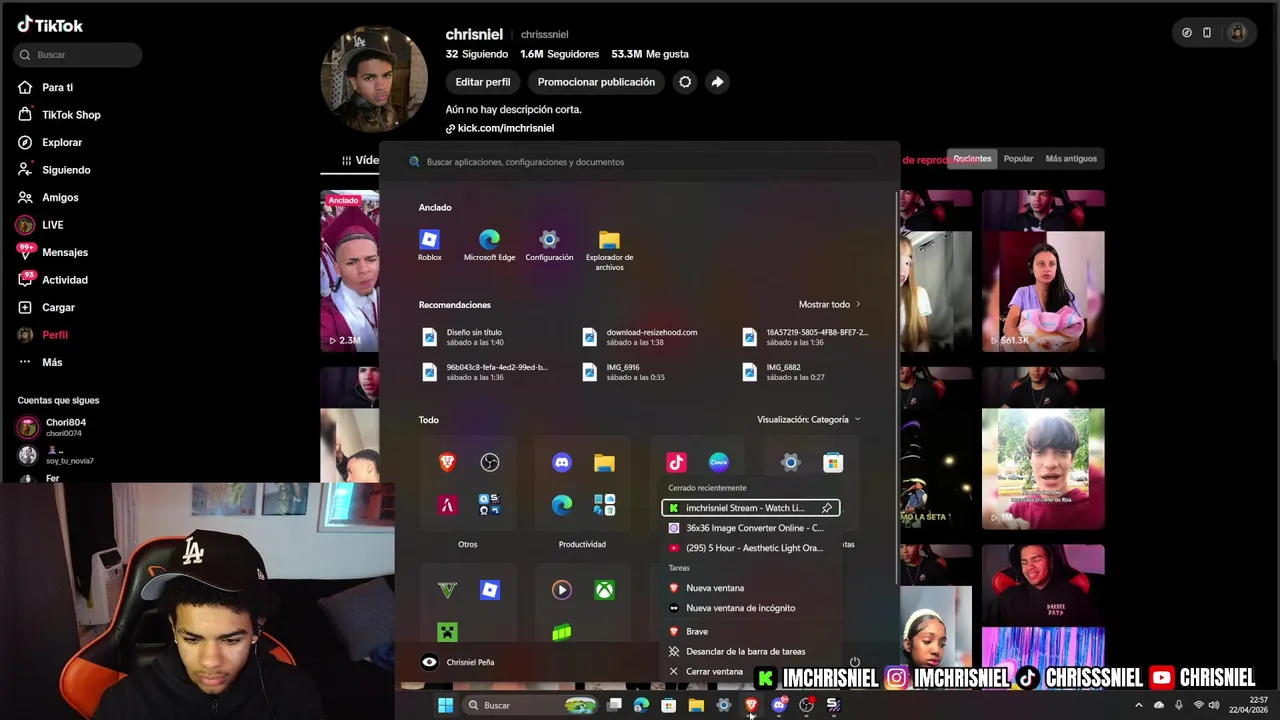Select Desanclar de la barra de tareas

tap(746, 651)
